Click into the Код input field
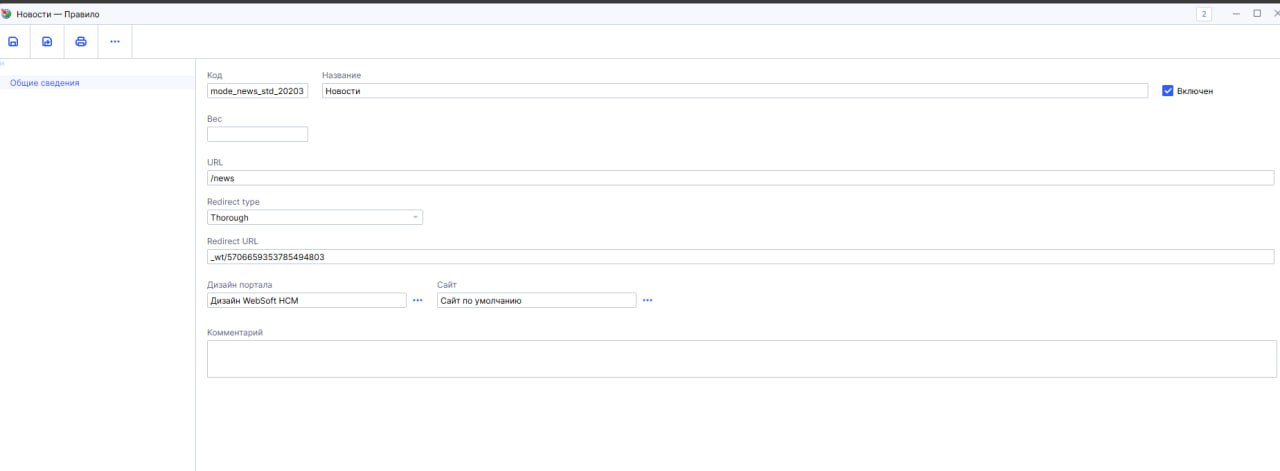 point(257,91)
